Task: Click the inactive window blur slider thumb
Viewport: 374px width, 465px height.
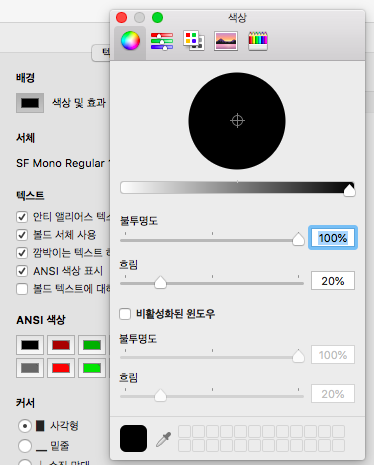Action: [x=160, y=395]
